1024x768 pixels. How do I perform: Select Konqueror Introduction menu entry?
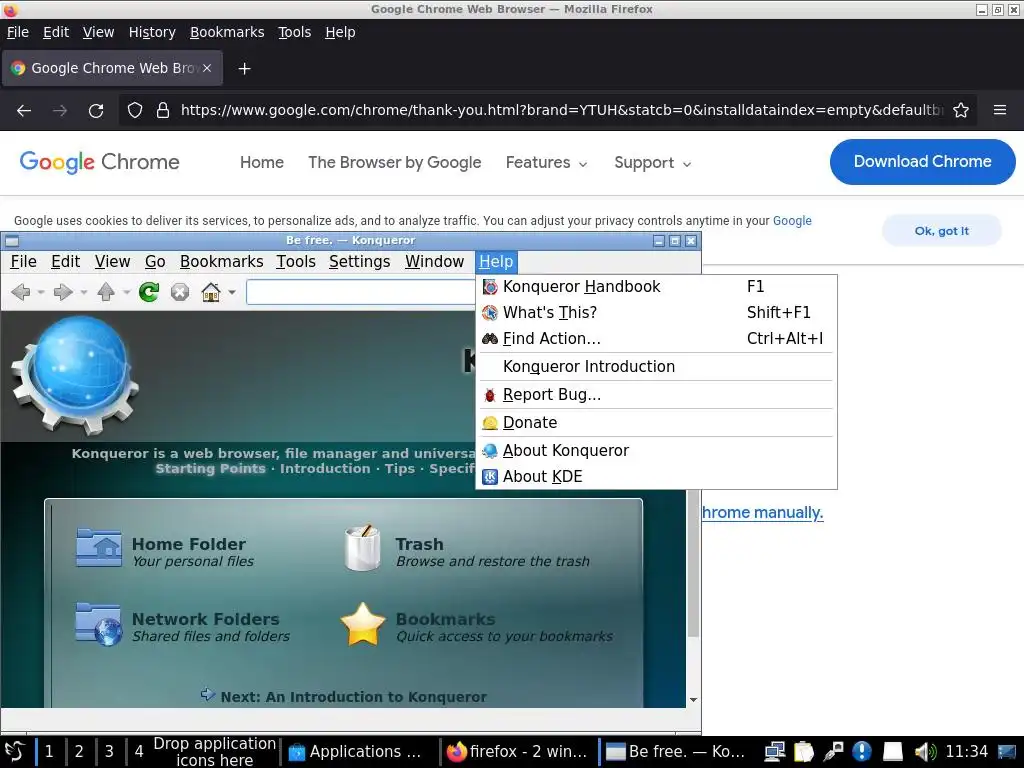point(656,367)
